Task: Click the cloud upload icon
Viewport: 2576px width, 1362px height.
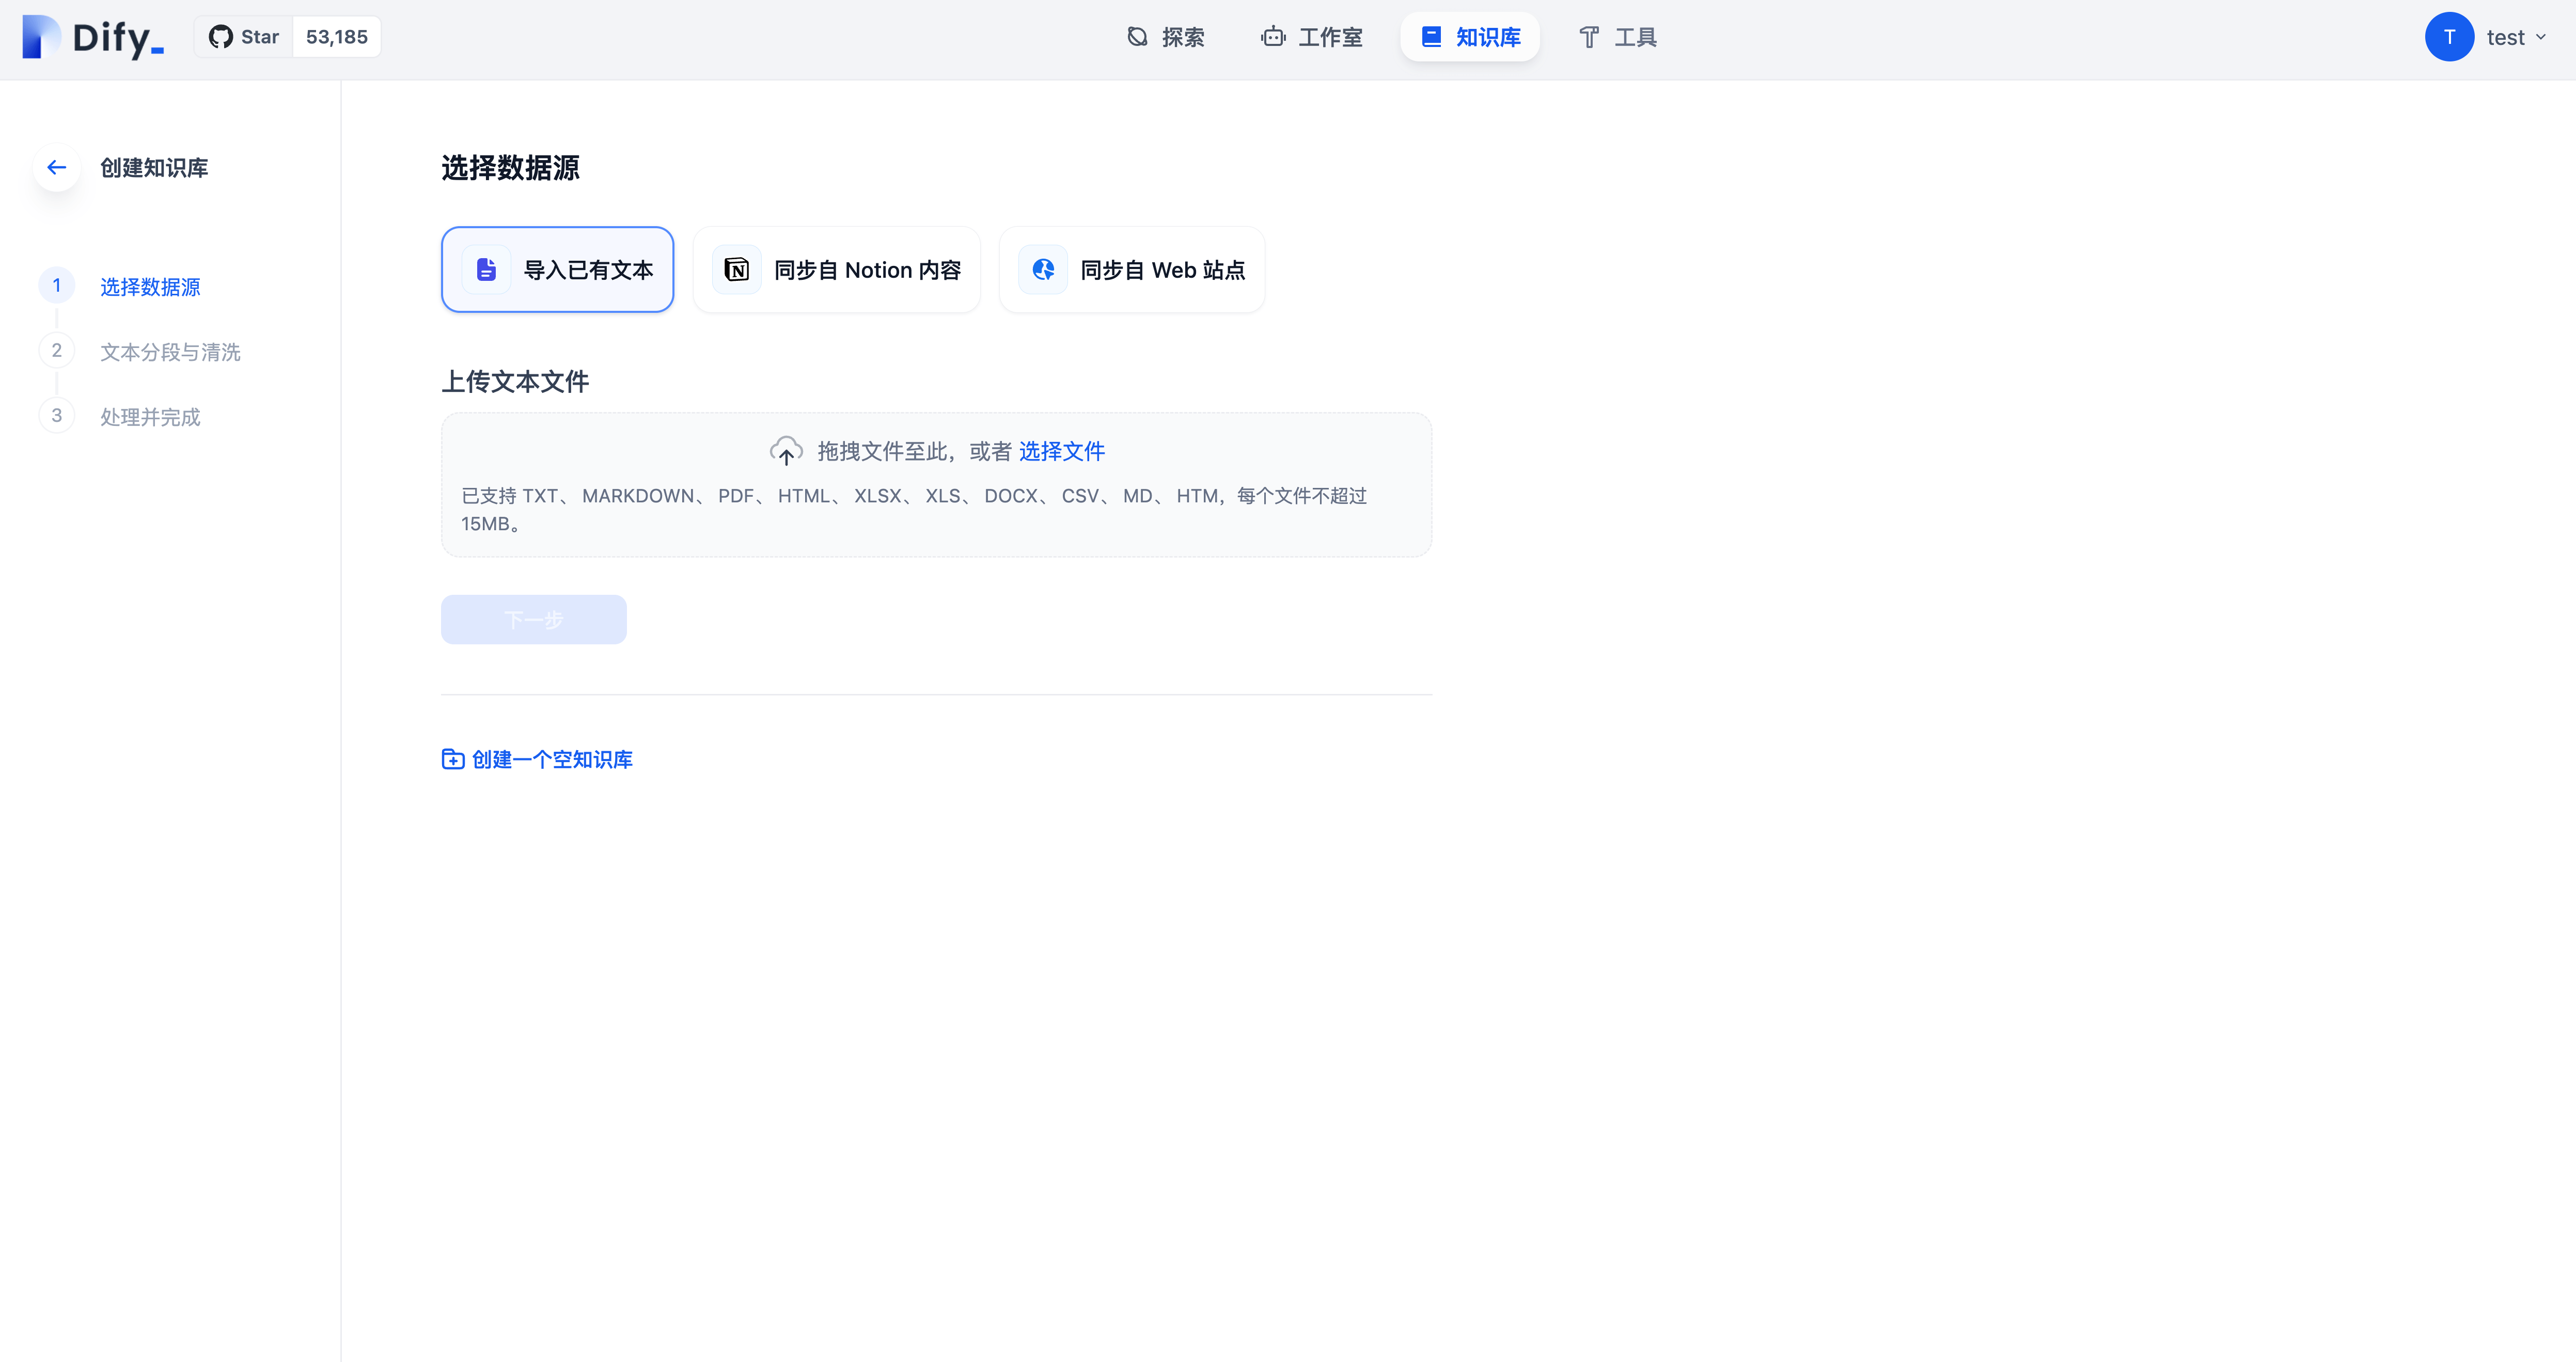Action: (786, 451)
